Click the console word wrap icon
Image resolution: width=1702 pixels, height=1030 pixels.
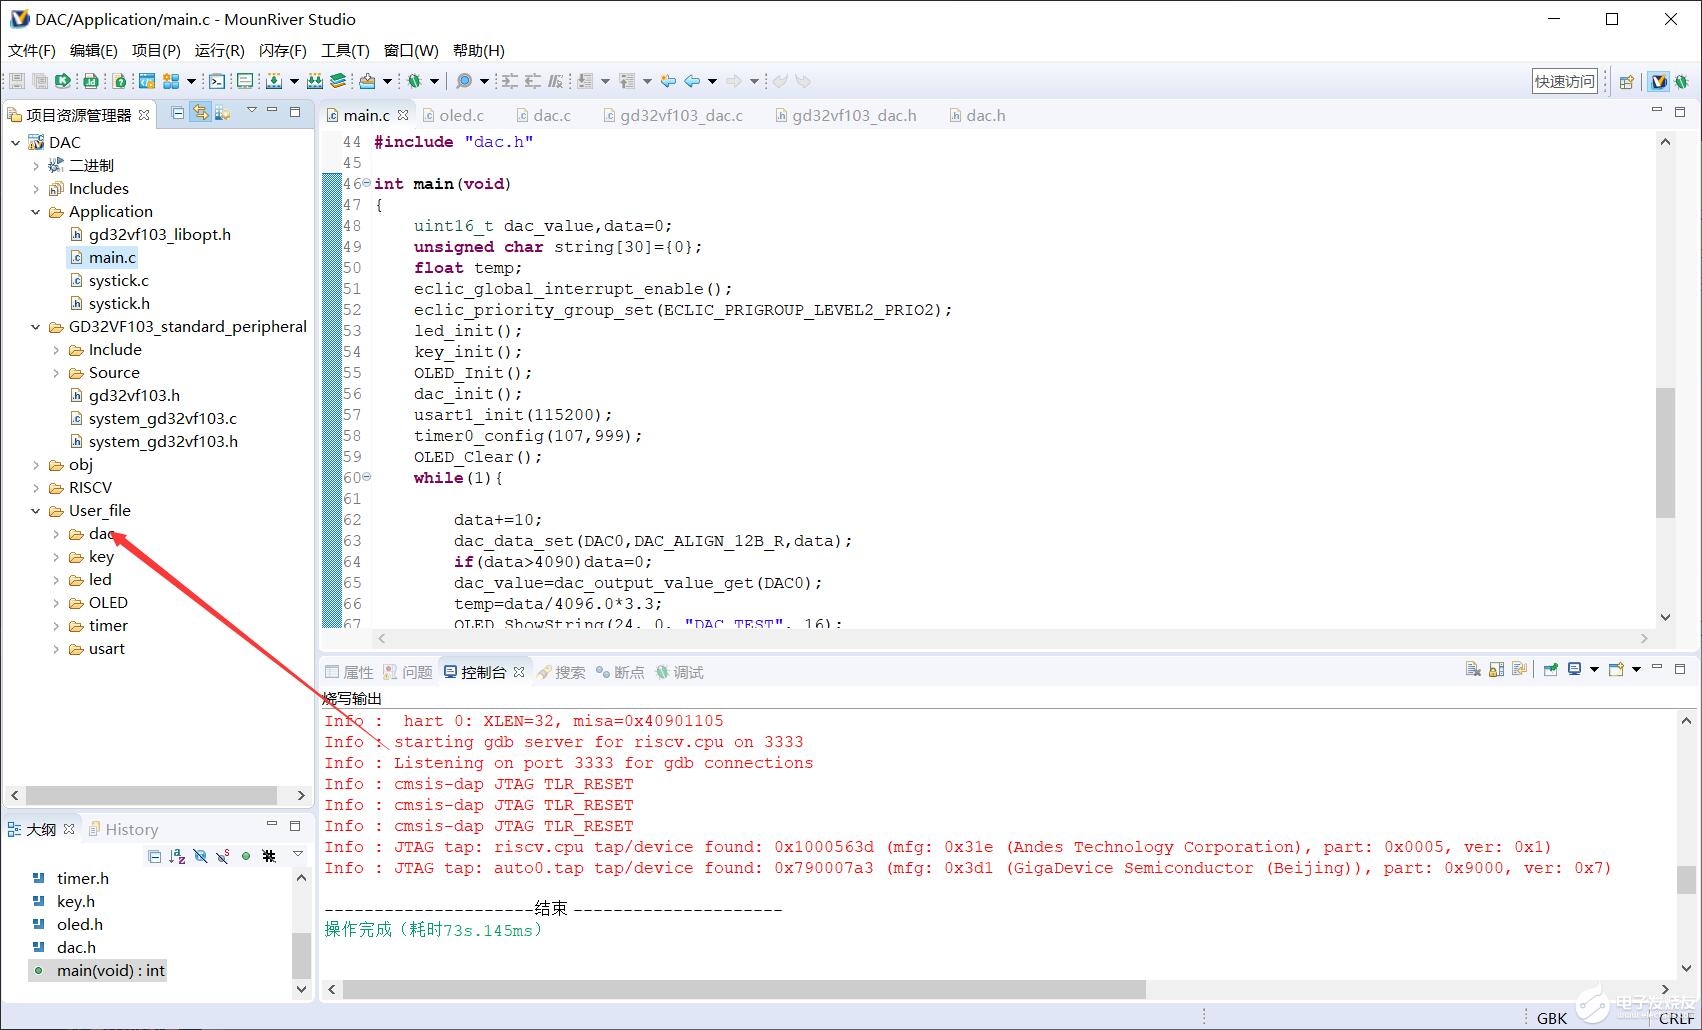(1519, 669)
